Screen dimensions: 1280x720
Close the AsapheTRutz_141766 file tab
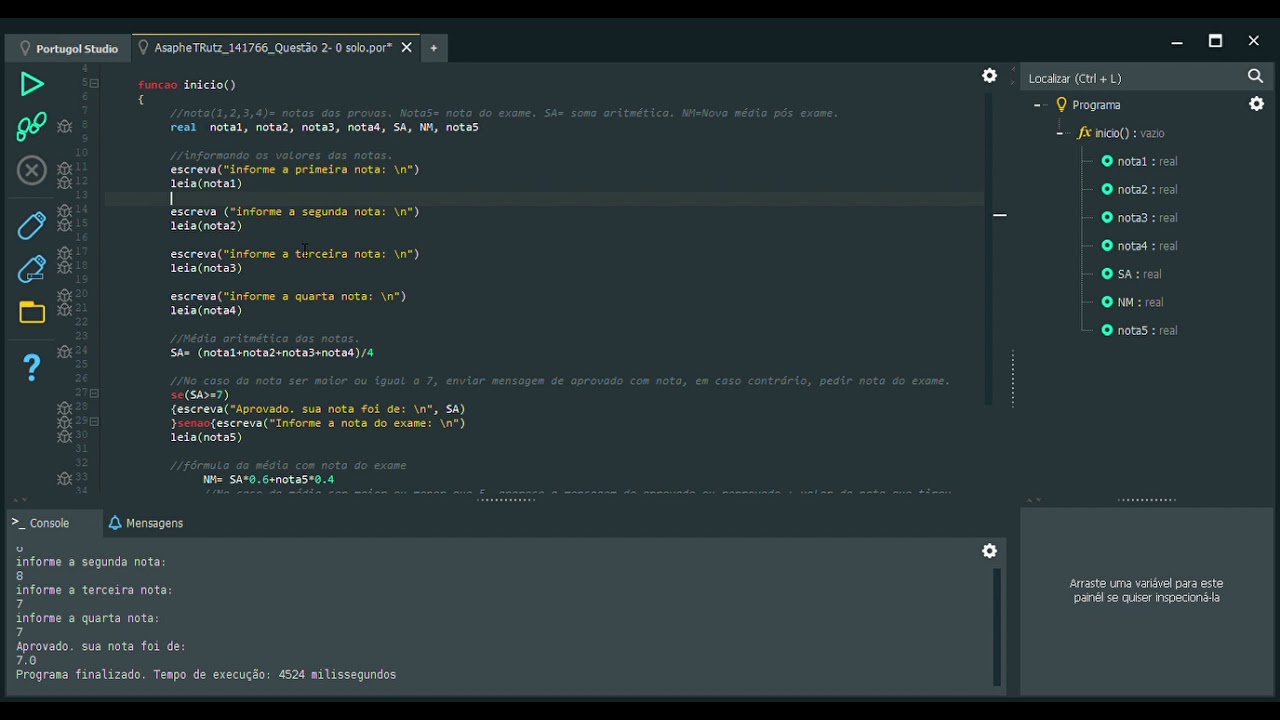(406, 47)
